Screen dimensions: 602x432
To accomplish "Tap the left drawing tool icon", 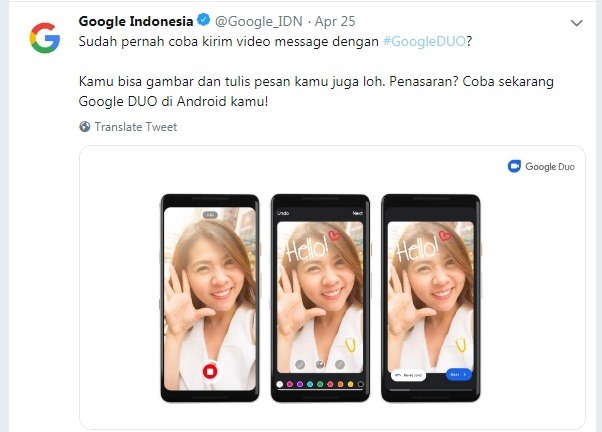I will [300, 364].
